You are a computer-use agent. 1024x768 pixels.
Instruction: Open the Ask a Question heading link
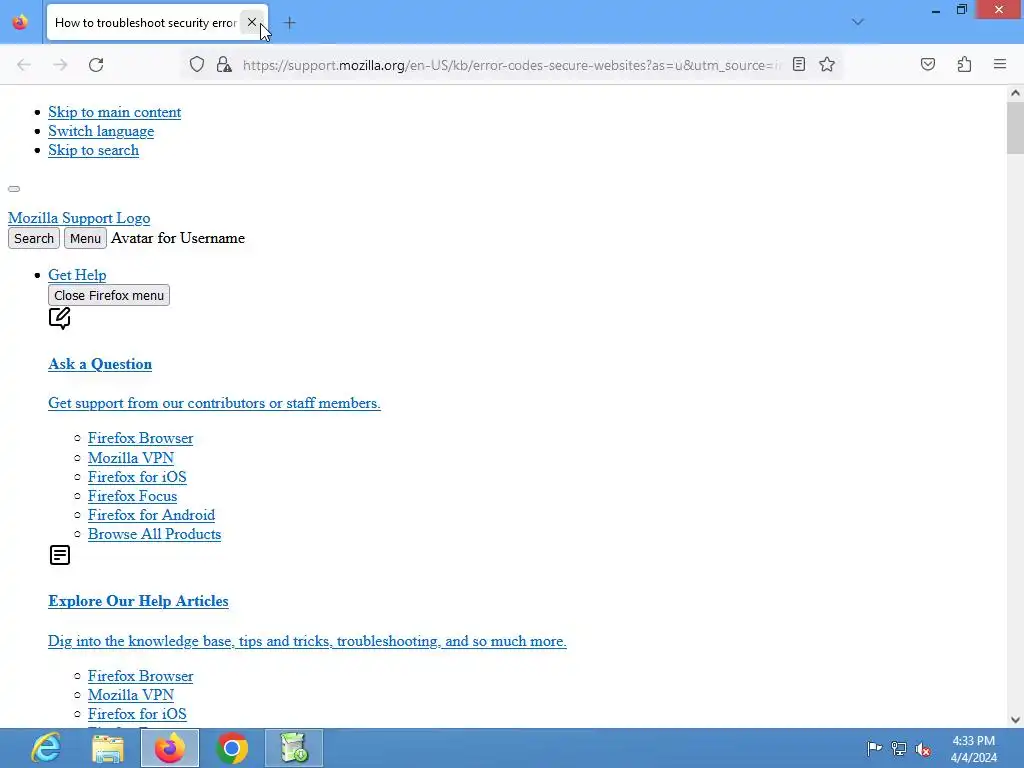click(100, 364)
